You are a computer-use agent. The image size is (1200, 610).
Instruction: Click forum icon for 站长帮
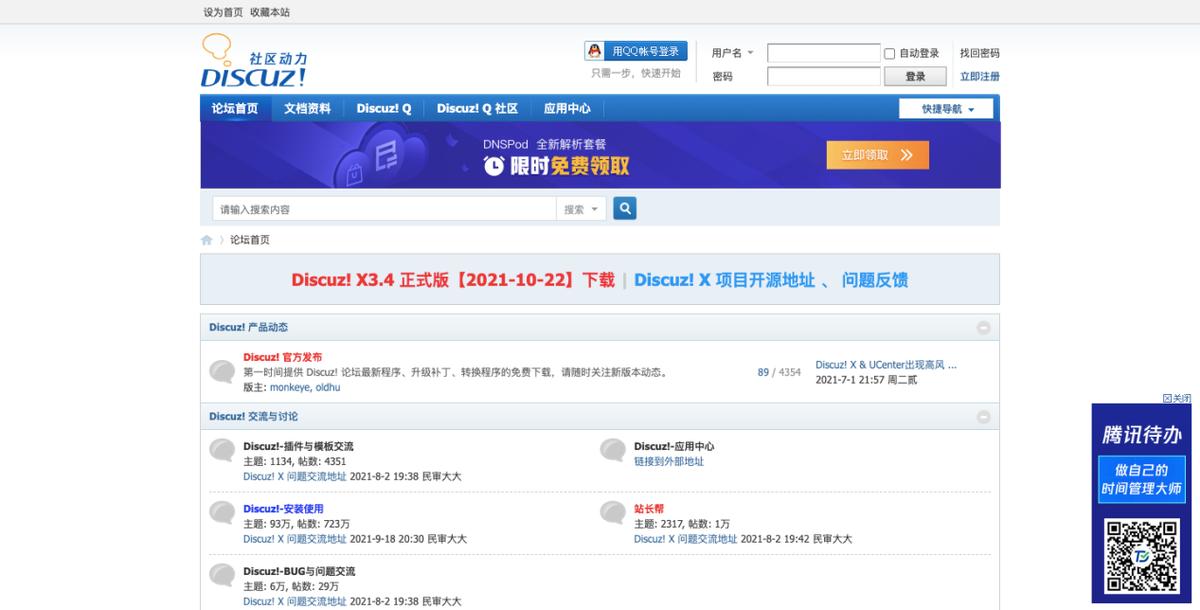pos(613,513)
